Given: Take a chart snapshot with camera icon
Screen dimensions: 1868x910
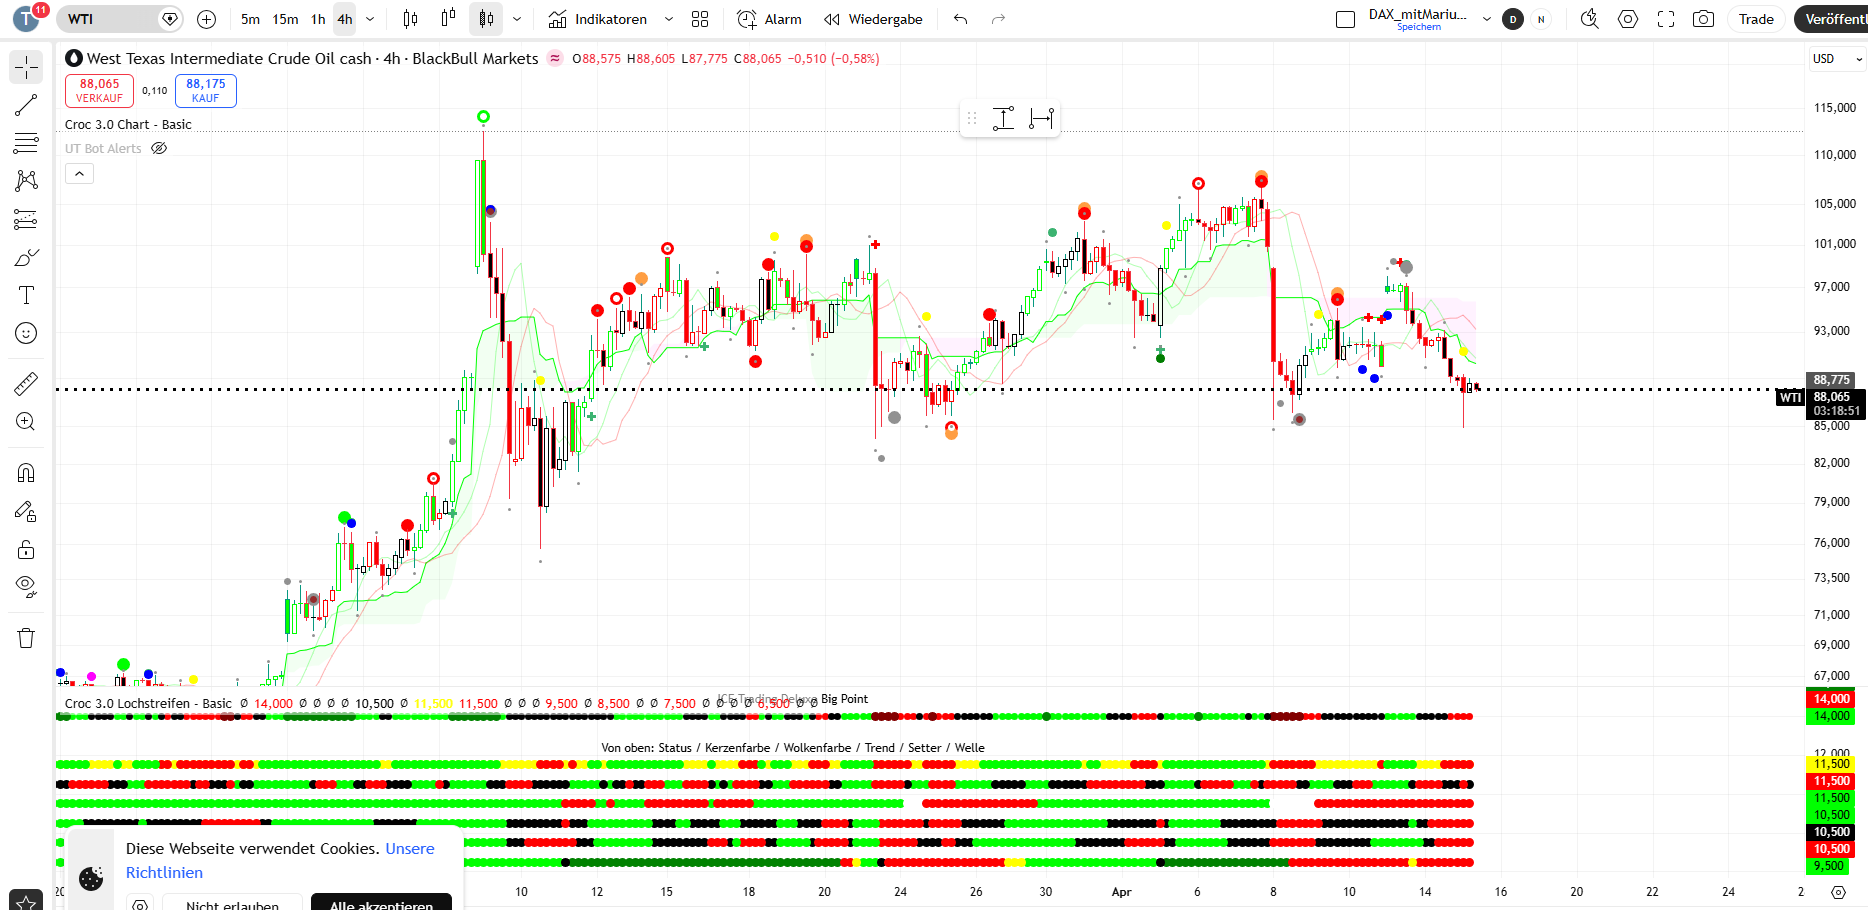Looking at the screenshot, I should (x=1703, y=19).
